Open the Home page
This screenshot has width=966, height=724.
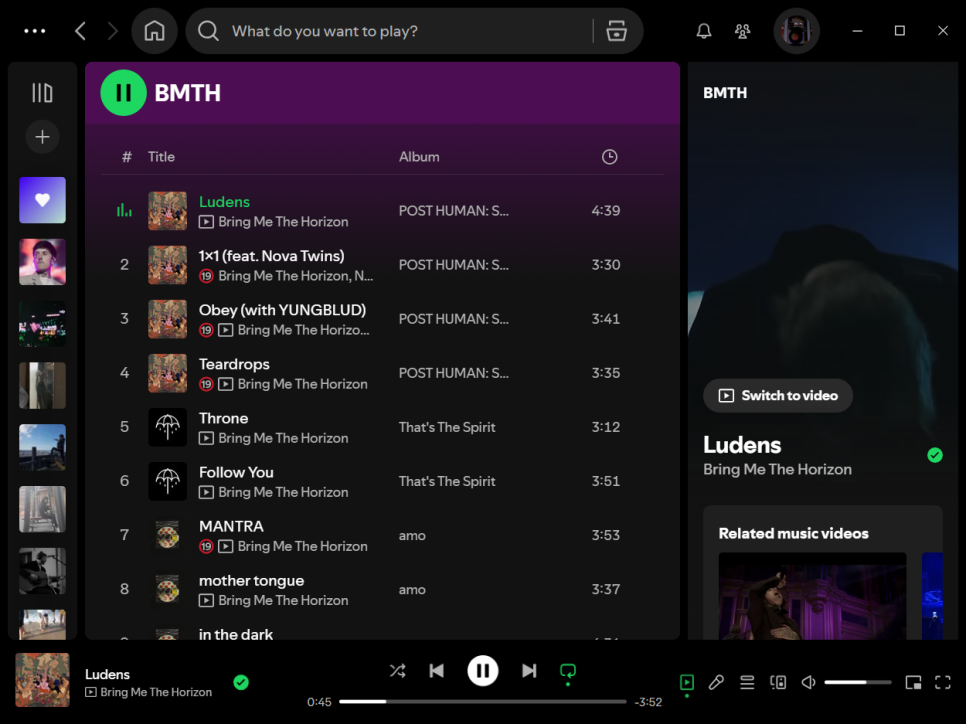[154, 31]
